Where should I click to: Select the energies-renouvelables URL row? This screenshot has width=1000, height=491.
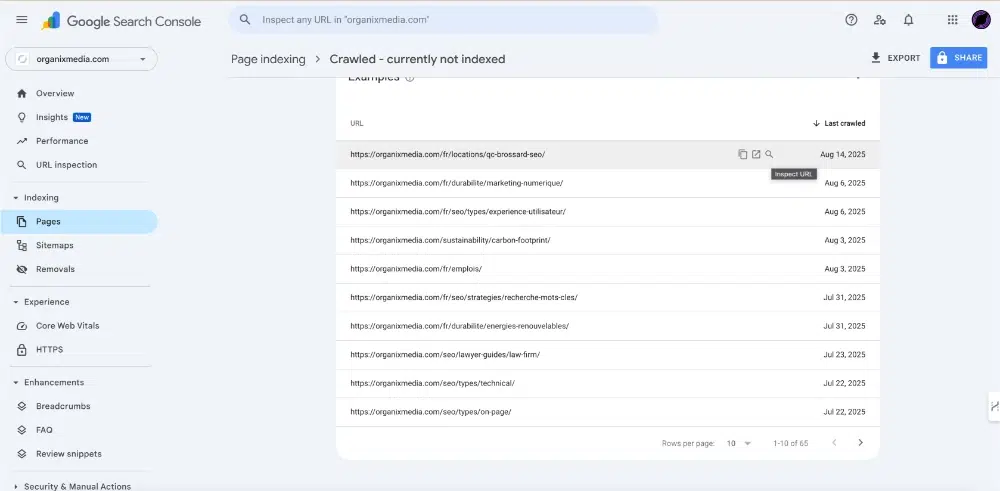click(x=608, y=326)
